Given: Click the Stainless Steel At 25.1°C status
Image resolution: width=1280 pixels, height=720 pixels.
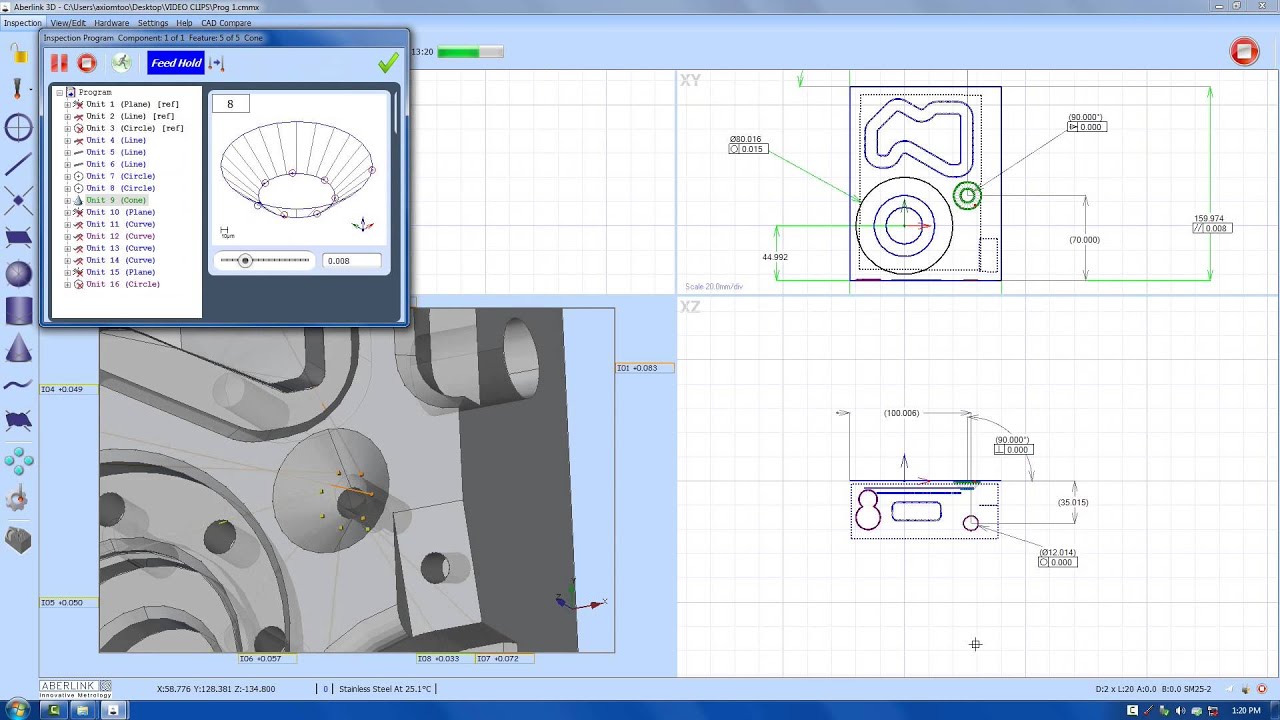Looking at the screenshot, I should 385,689.
